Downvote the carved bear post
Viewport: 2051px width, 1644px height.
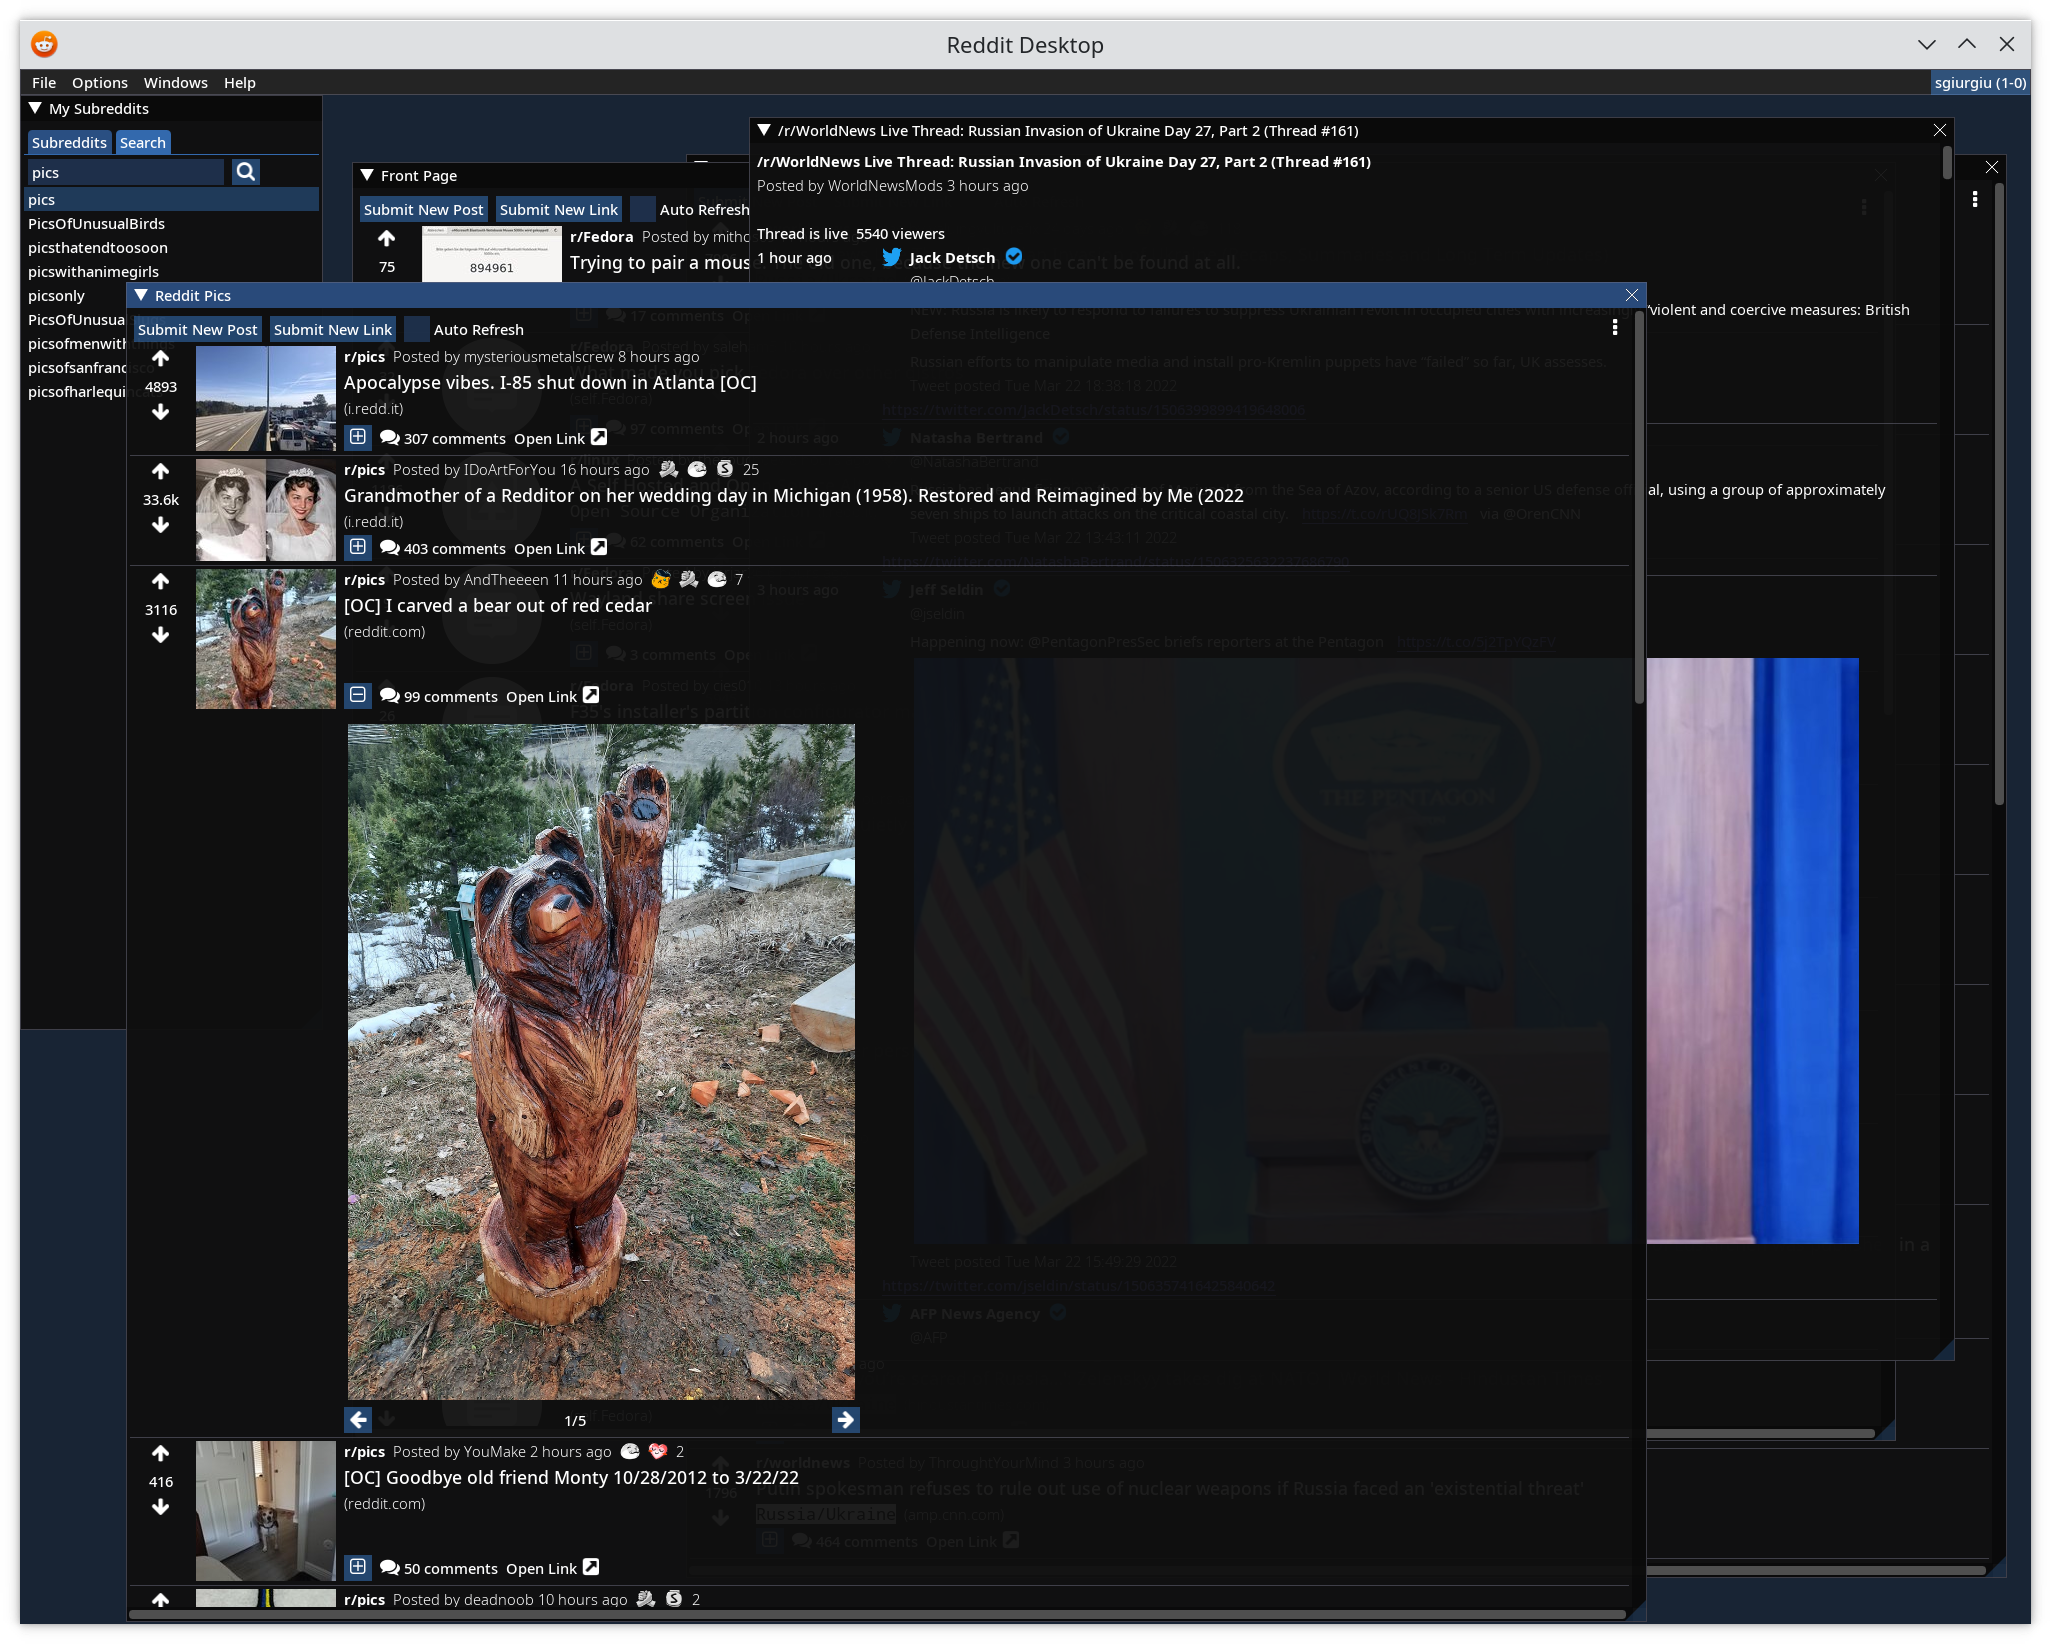160,635
